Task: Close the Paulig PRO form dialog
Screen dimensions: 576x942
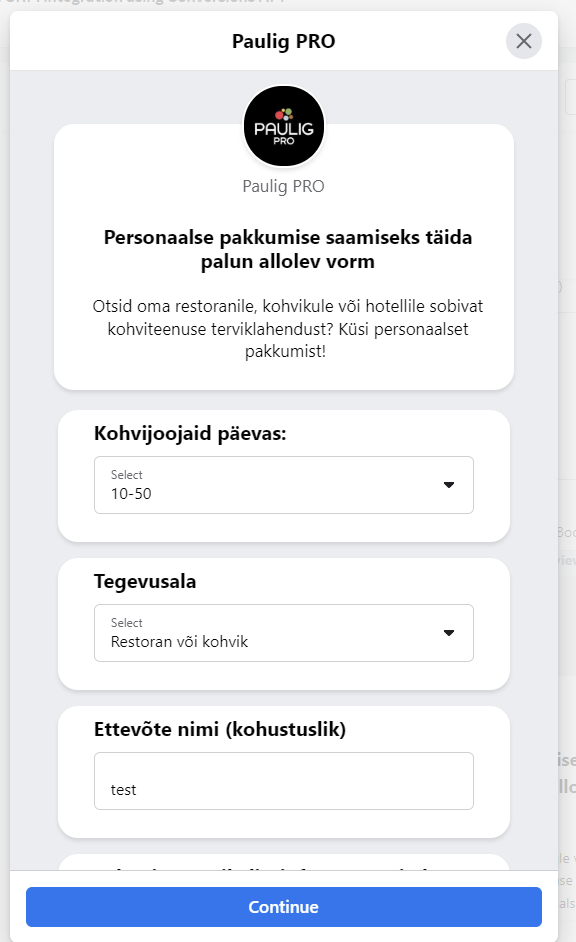Action: [524, 41]
